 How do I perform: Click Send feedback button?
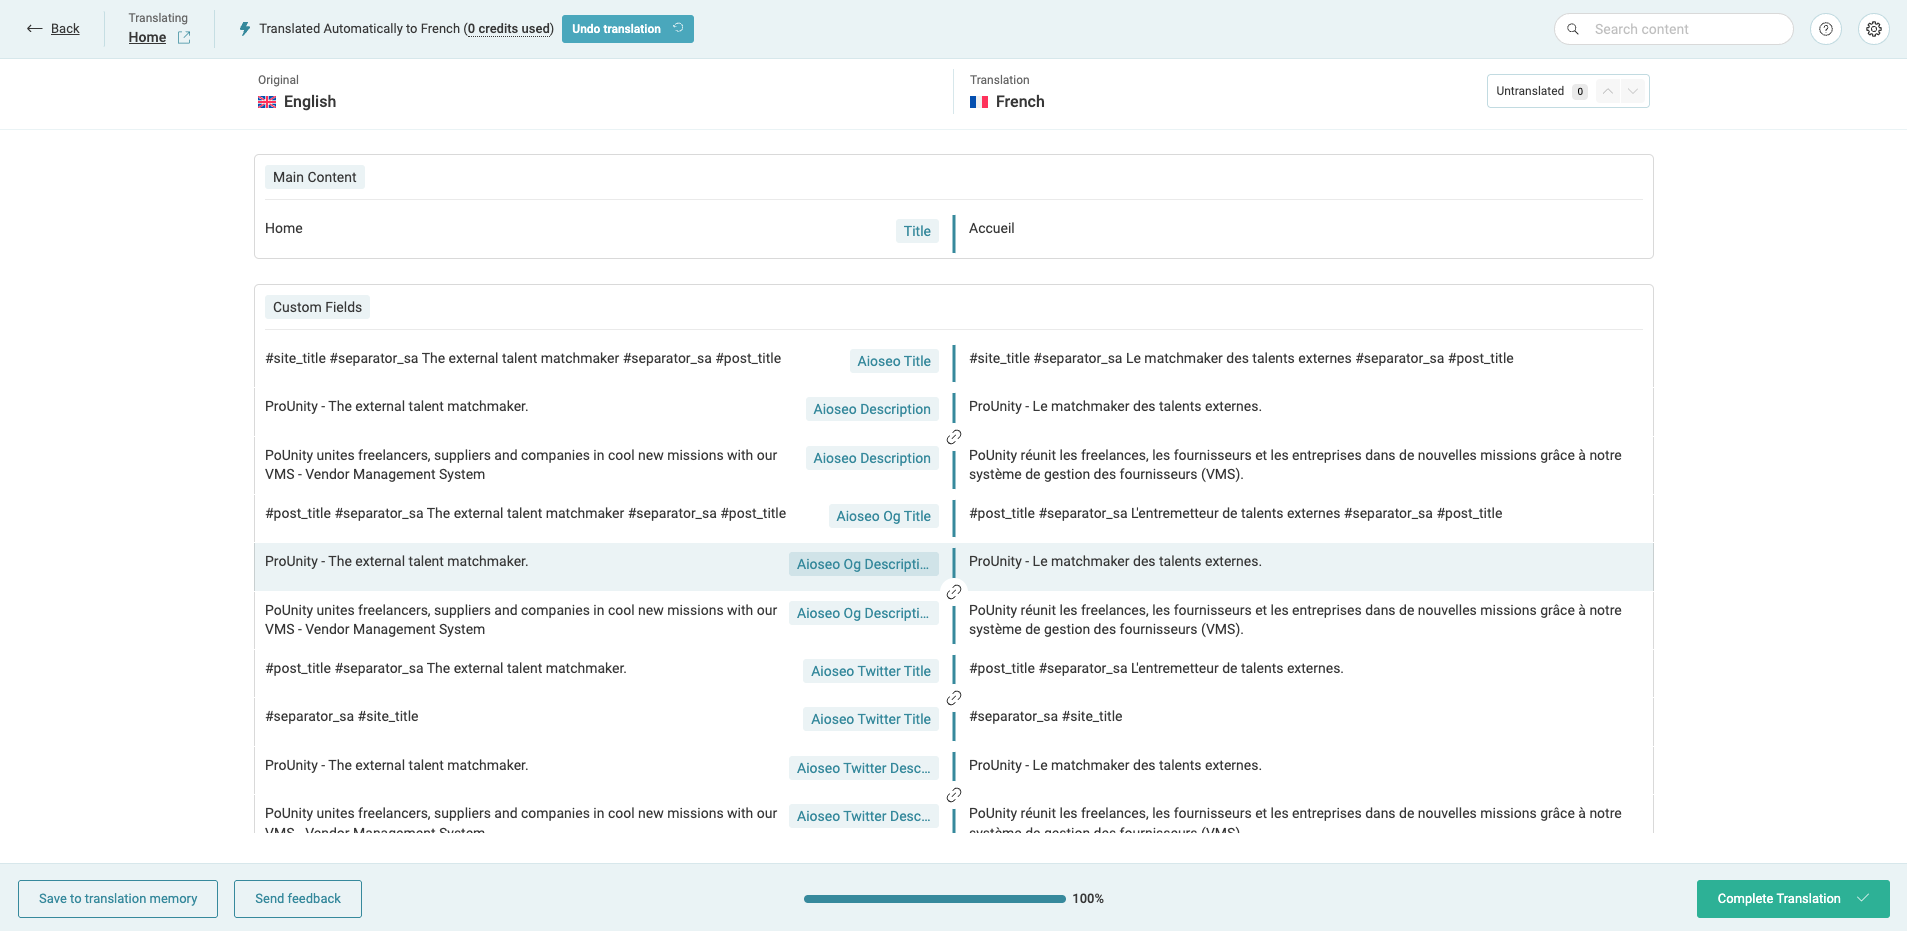(298, 899)
